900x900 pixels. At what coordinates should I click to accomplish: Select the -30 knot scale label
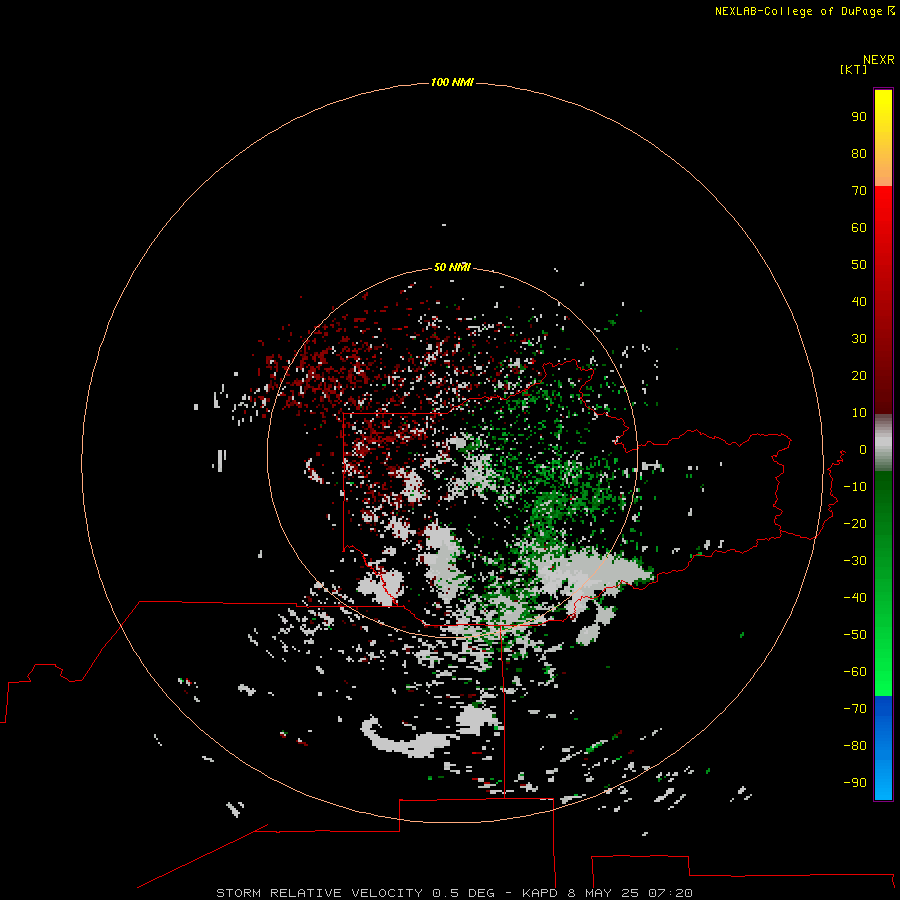855,561
